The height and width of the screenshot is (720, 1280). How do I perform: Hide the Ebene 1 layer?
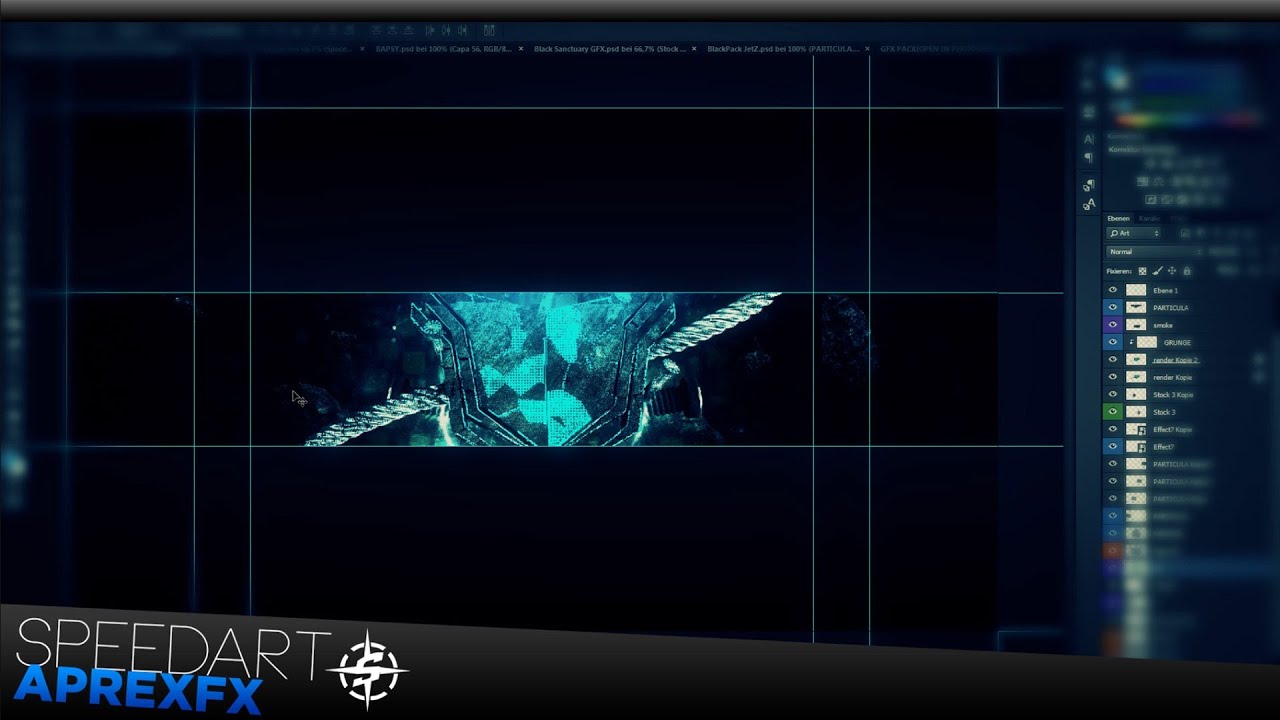point(1112,290)
